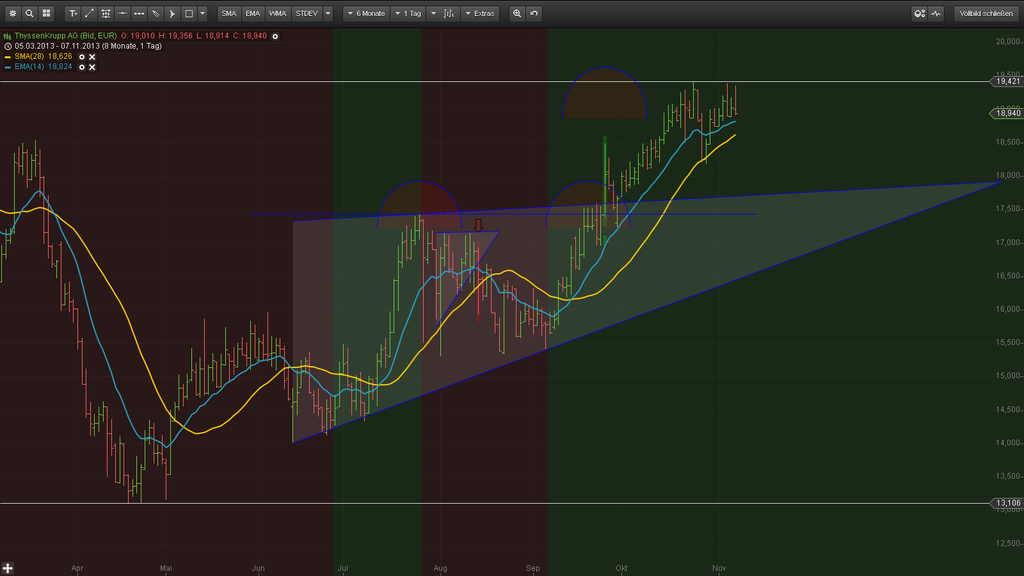The height and width of the screenshot is (576, 1024).
Task: Open the chart layout grid icon
Action: click(x=46, y=13)
